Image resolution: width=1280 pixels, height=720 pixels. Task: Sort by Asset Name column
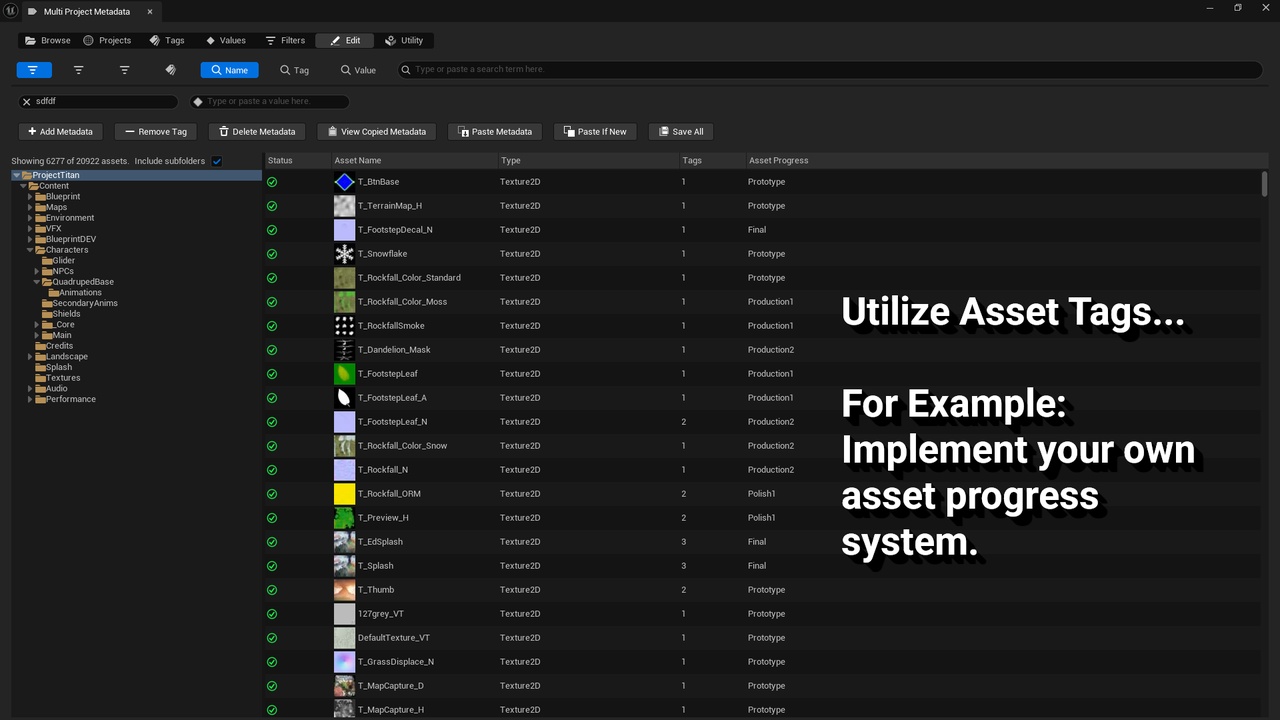pos(414,161)
